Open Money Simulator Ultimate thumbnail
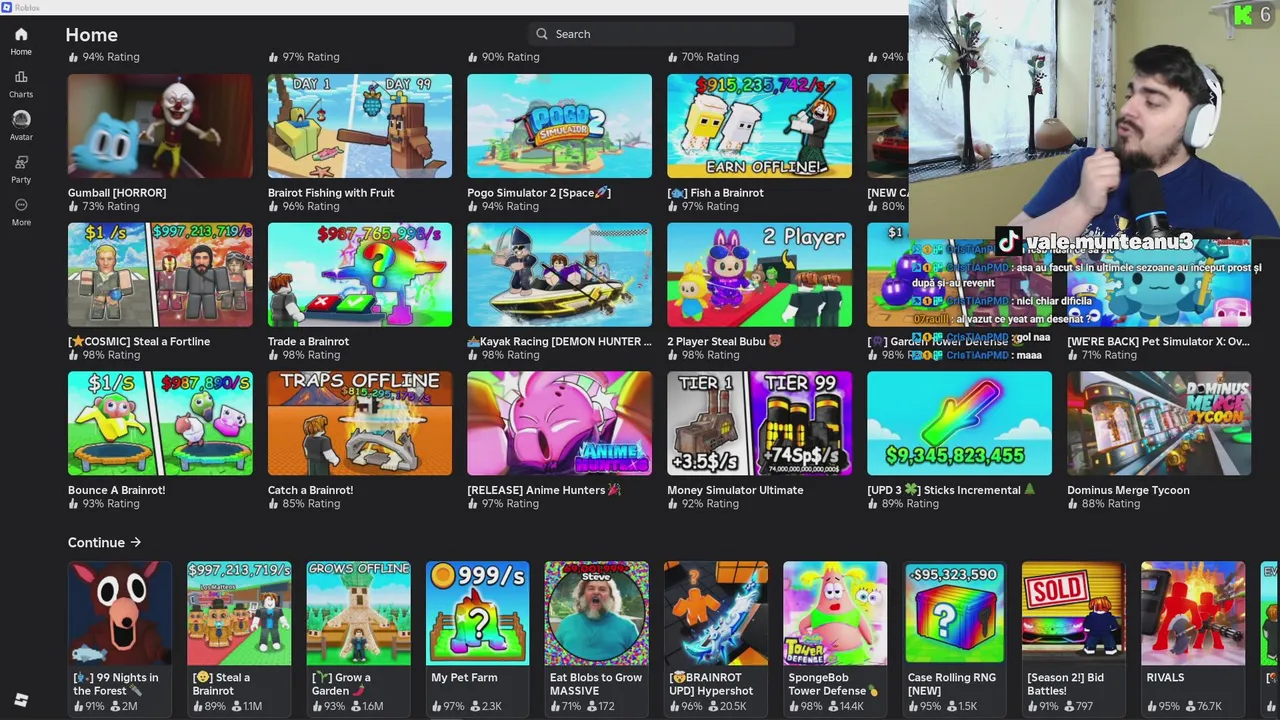 [760, 424]
